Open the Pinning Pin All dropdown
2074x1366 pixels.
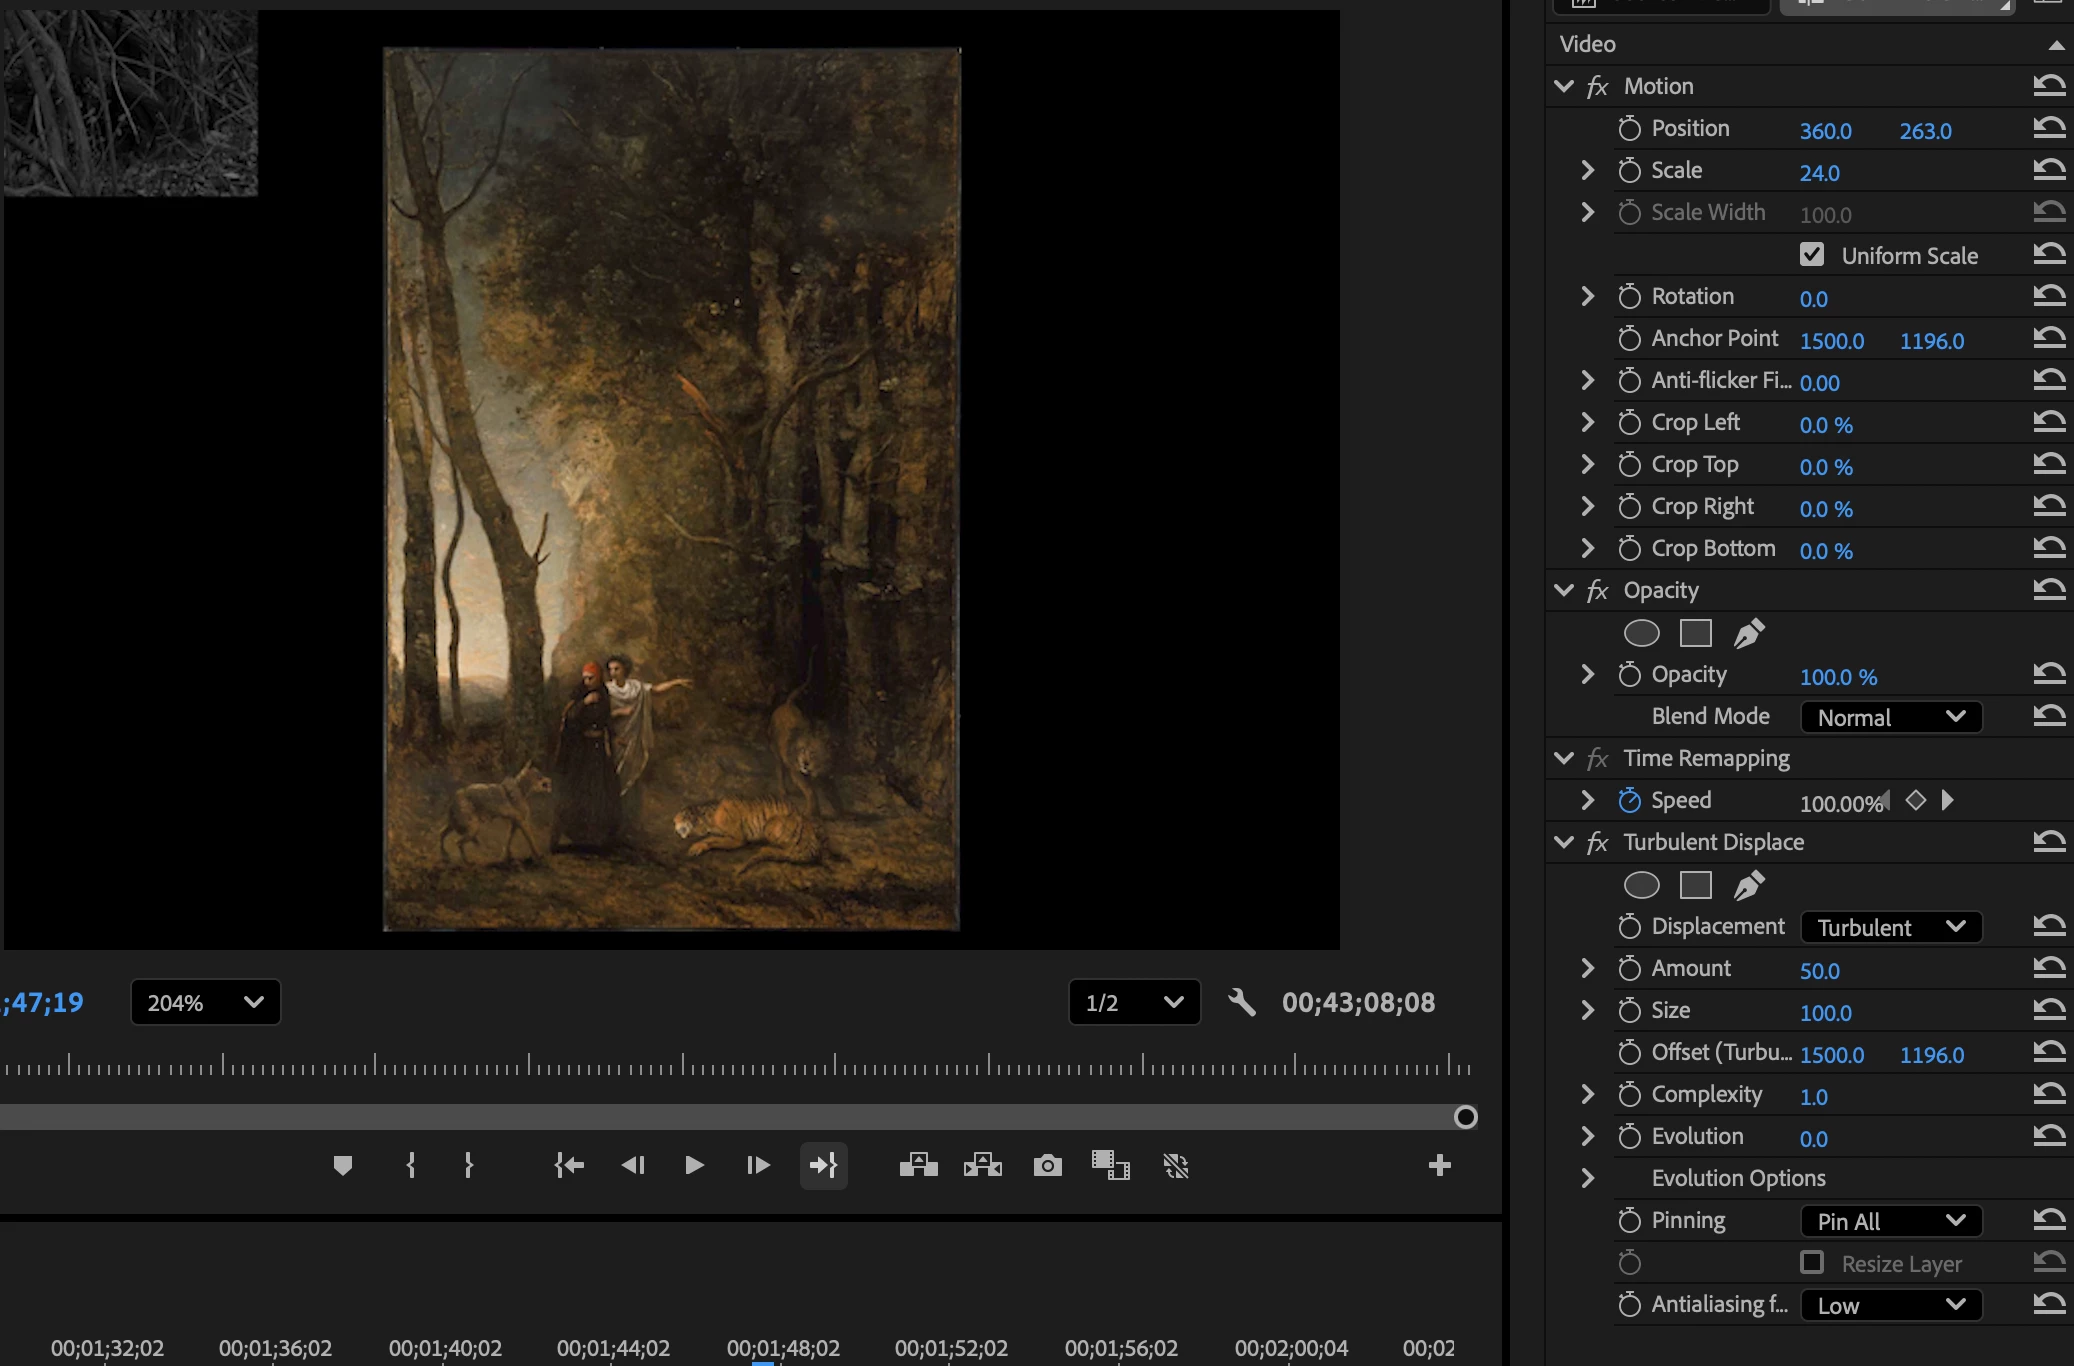(x=1890, y=1221)
